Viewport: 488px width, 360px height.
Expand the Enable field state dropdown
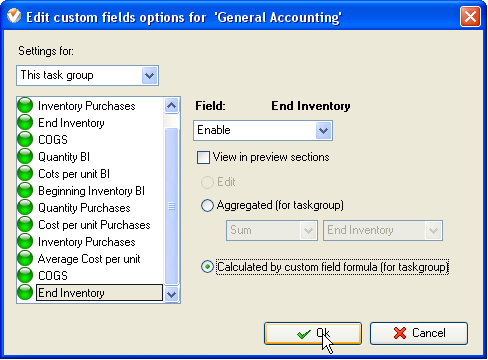click(263, 130)
